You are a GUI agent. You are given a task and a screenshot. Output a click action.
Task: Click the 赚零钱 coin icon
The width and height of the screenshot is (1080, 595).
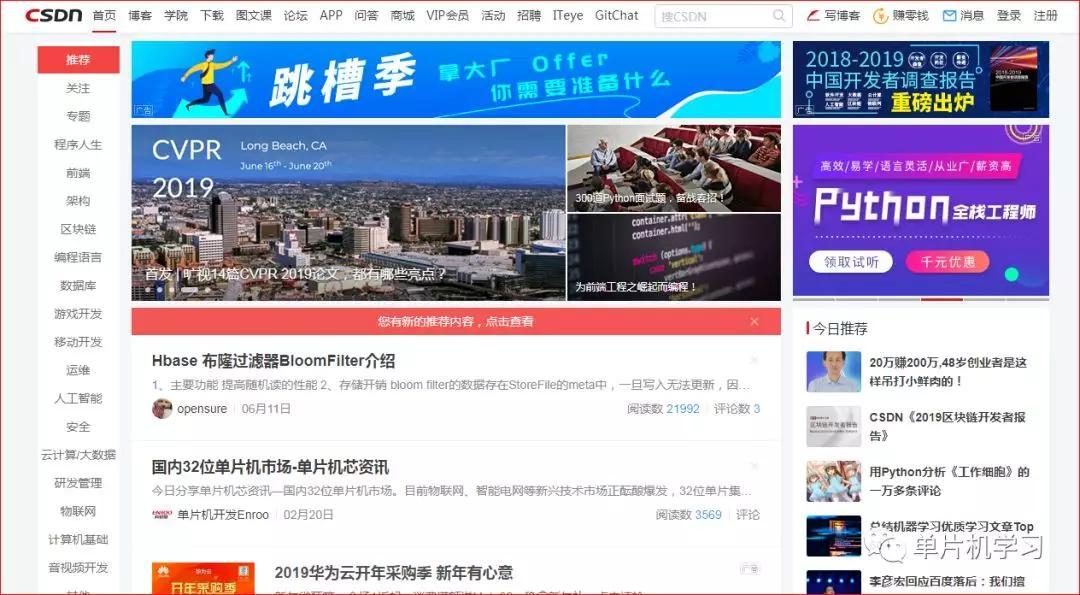coord(880,16)
